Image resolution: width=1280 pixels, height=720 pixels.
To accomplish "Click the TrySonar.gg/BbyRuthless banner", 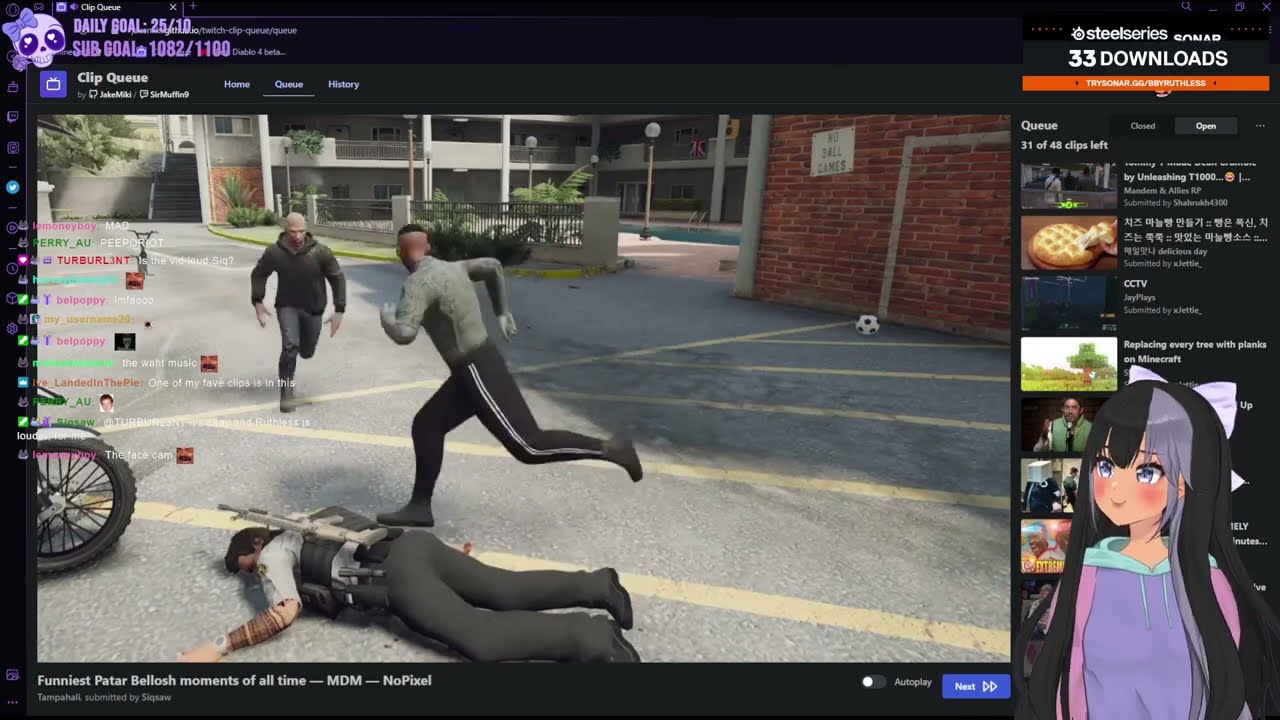I will [x=1146, y=83].
